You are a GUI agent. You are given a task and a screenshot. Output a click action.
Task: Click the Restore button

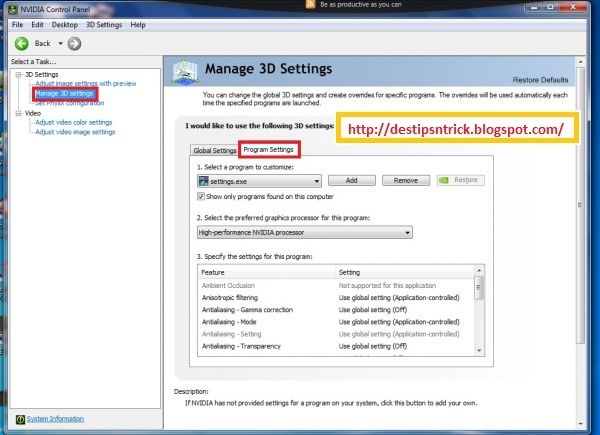461,180
